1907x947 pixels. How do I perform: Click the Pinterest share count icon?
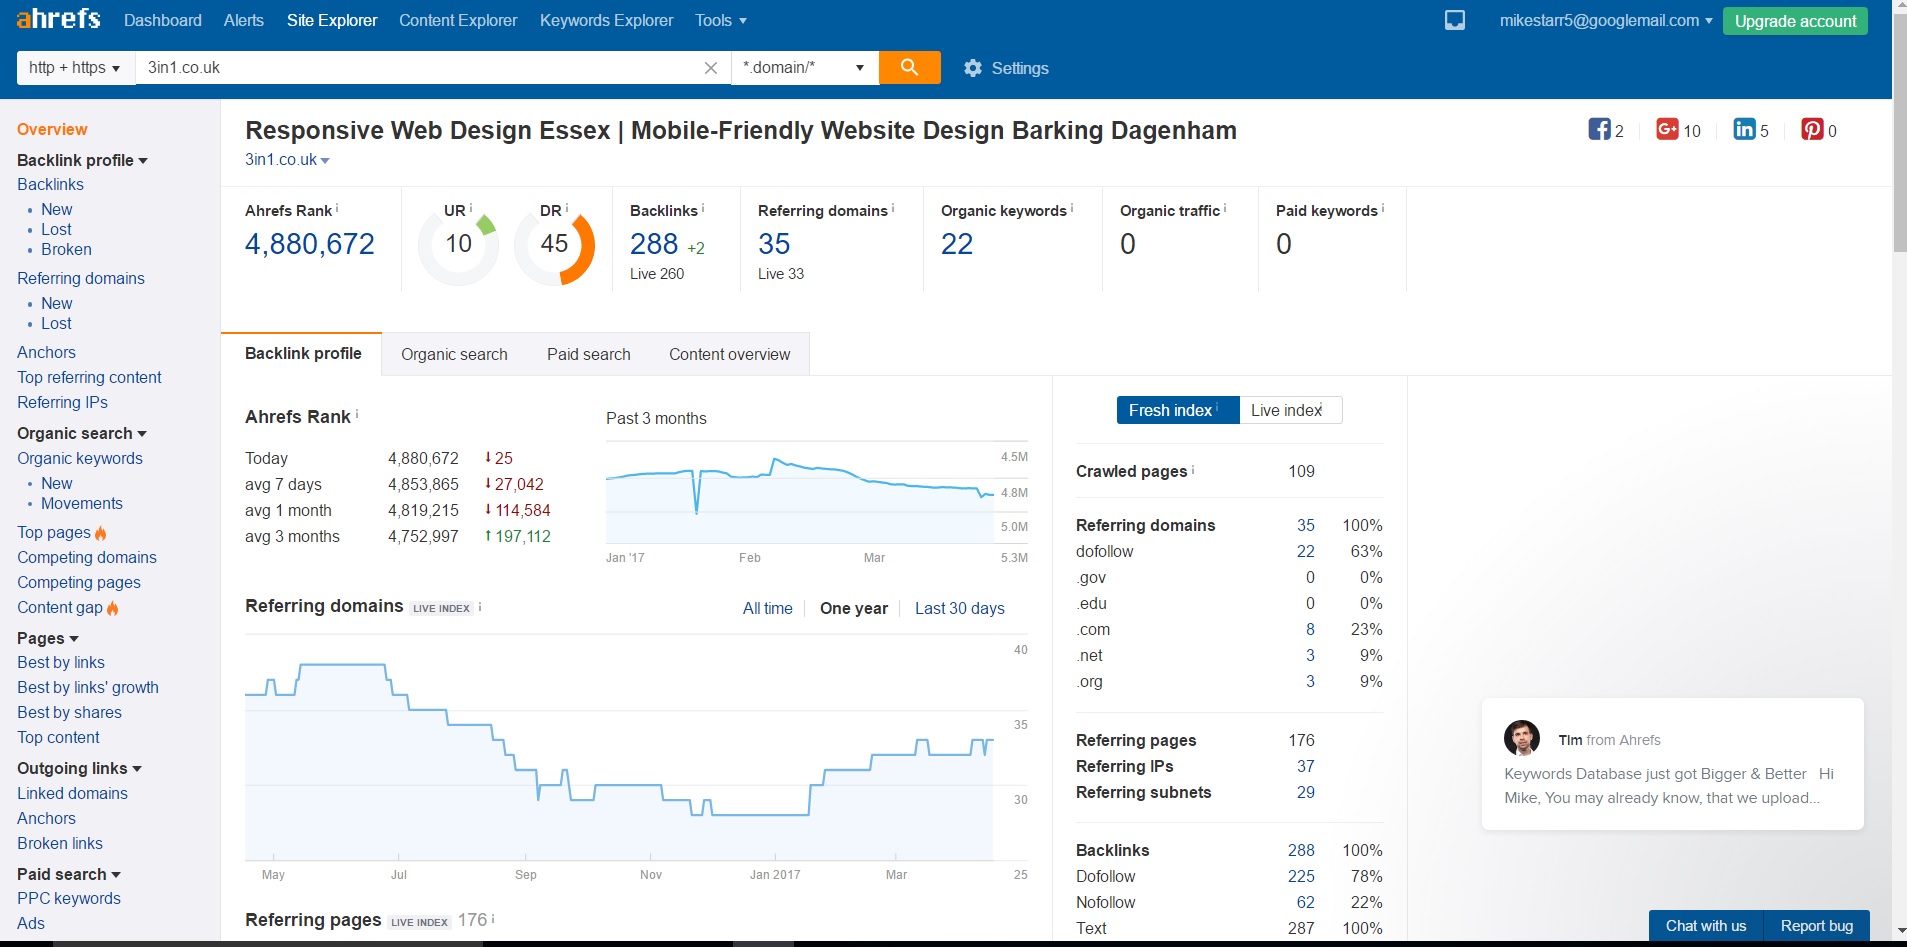(x=1812, y=129)
